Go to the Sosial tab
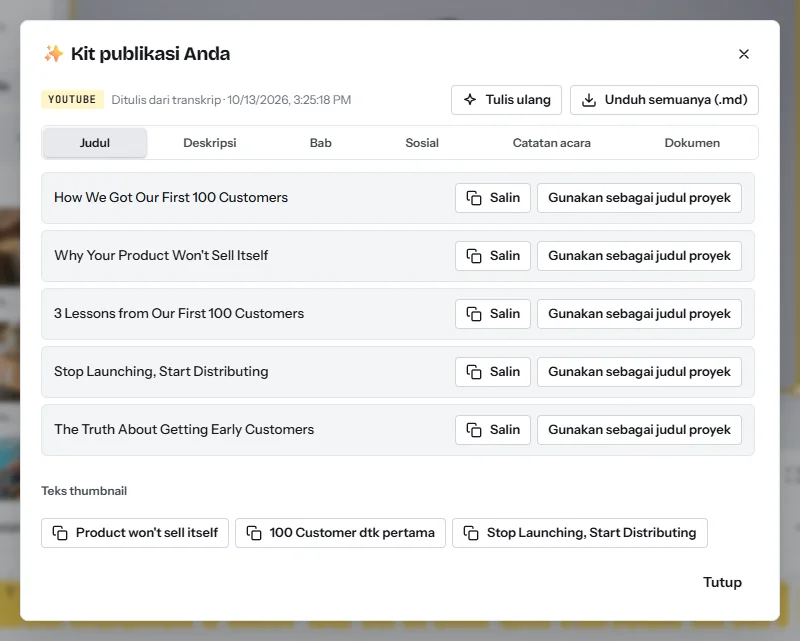This screenshot has width=800, height=641. tap(421, 143)
